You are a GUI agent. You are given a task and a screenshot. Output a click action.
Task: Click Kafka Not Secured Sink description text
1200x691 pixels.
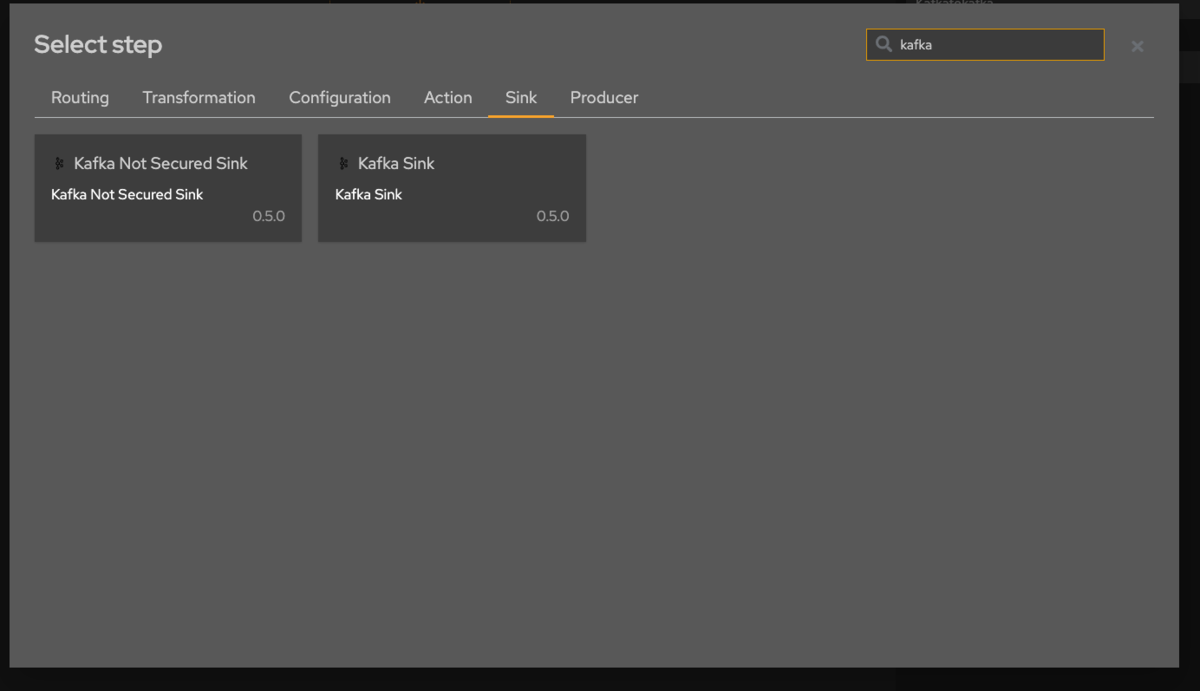coord(127,194)
